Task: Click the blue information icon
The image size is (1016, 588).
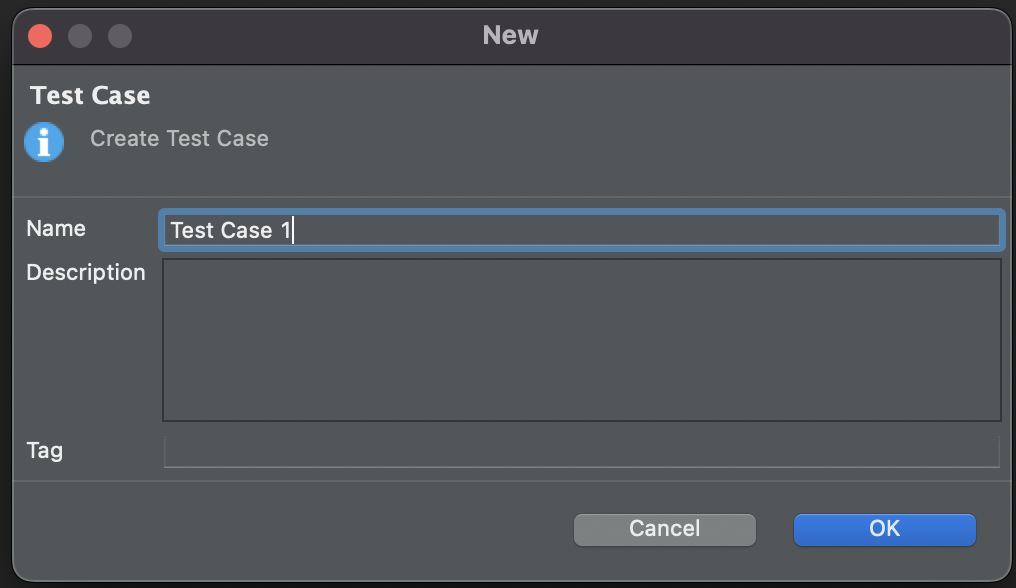Action: click(44, 142)
